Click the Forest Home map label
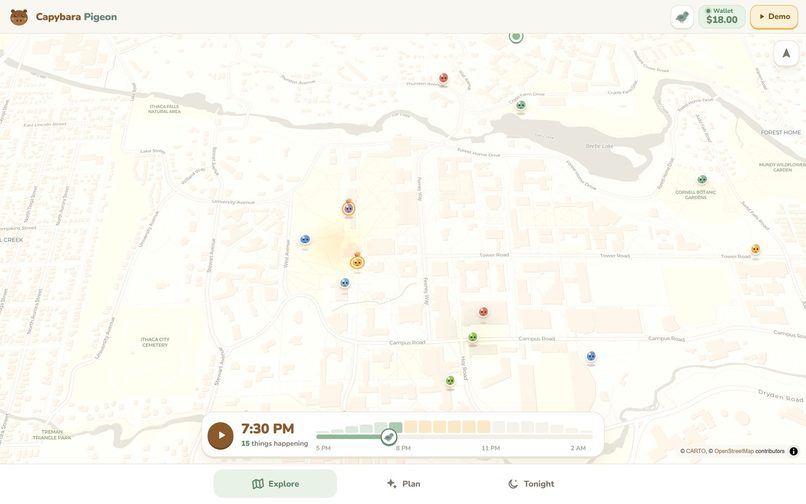Image resolution: width=806 pixels, height=504 pixels. [x=781, y=133]
